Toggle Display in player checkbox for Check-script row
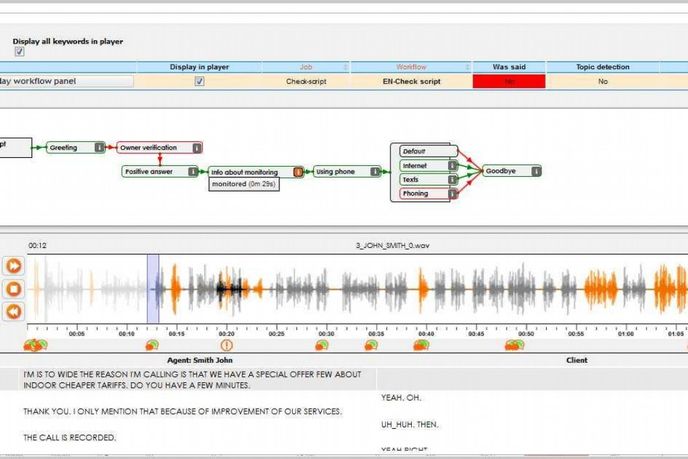688x459 pixels. click(200, 81)
